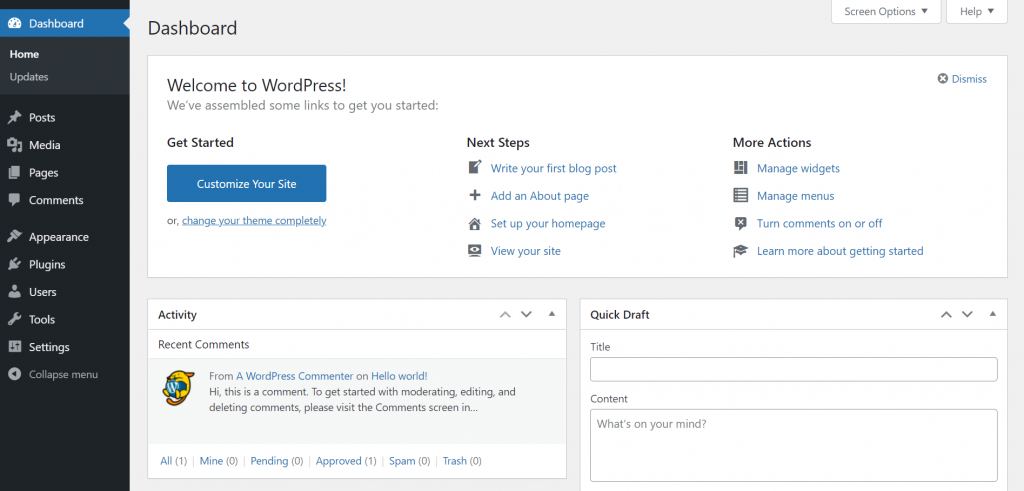Screen dimensions: 1024x491
Task: Open Settings using its sidebar icon
Action: (14, 347)
